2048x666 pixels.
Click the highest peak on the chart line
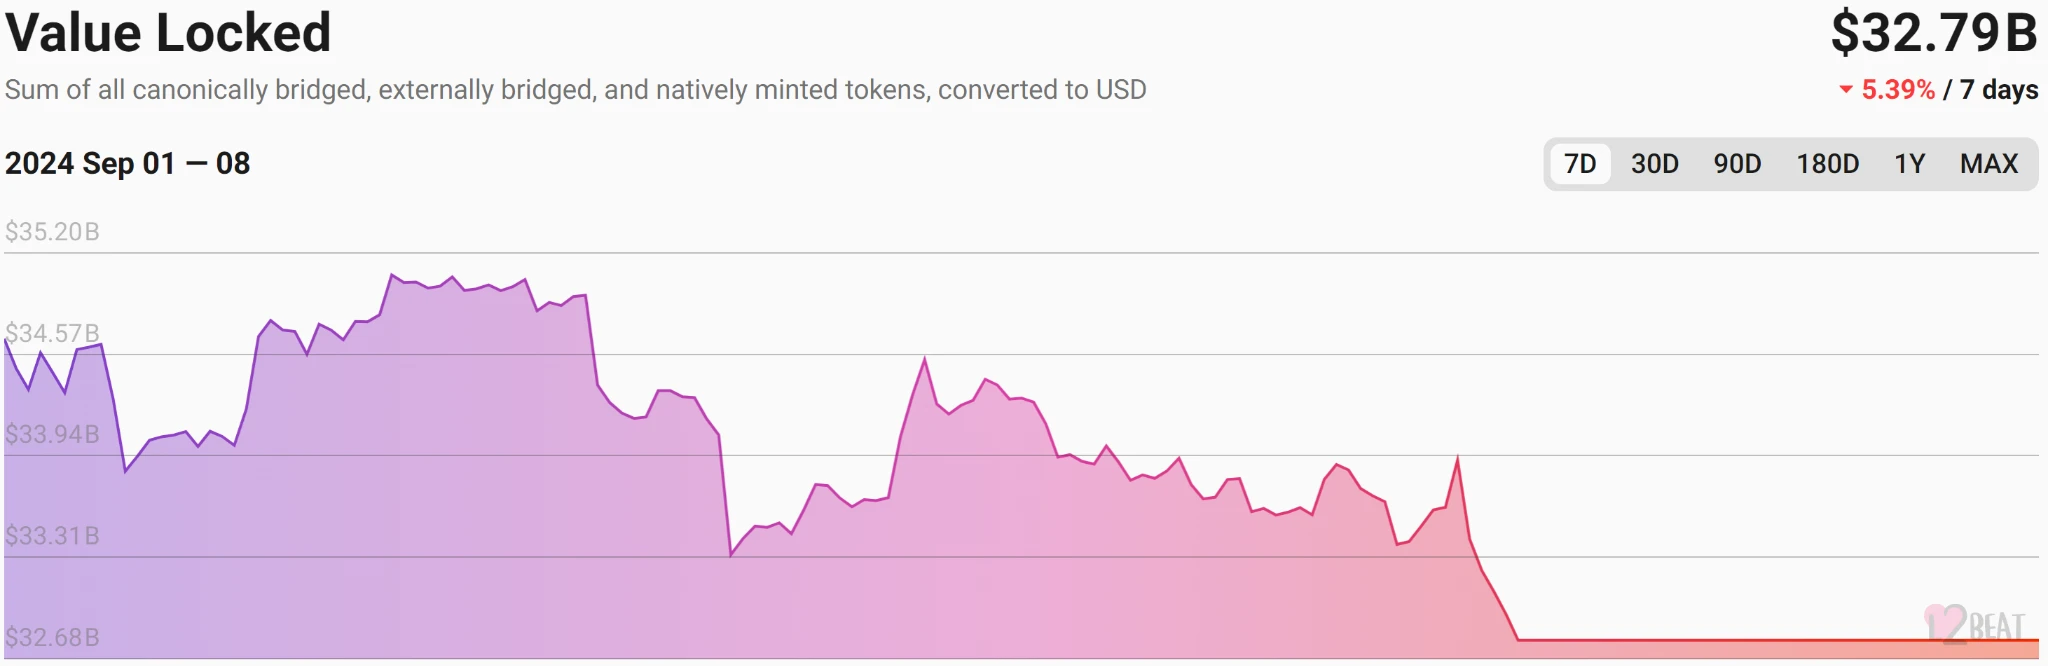(392, 275)
